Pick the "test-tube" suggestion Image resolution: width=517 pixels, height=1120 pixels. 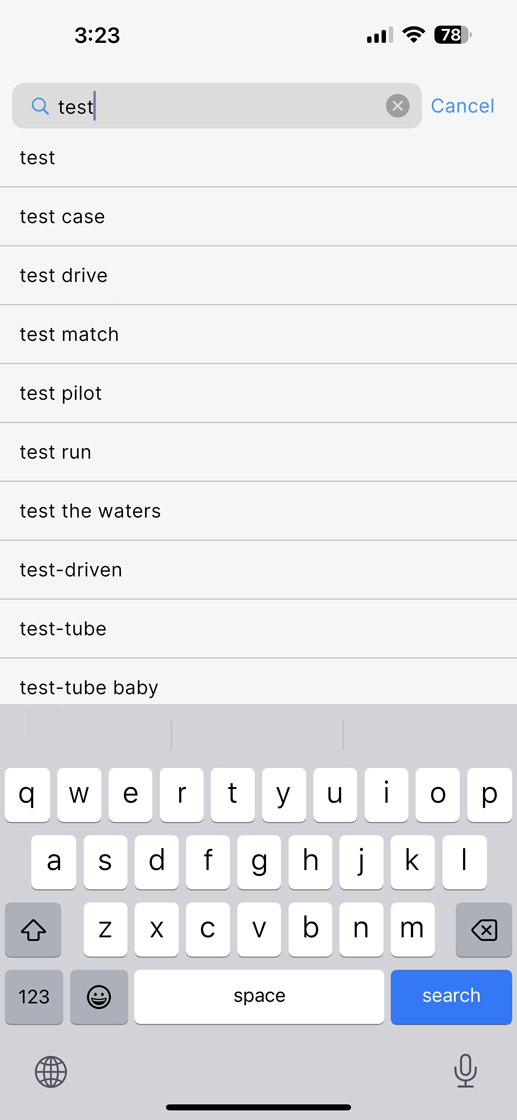coord(258,629)
